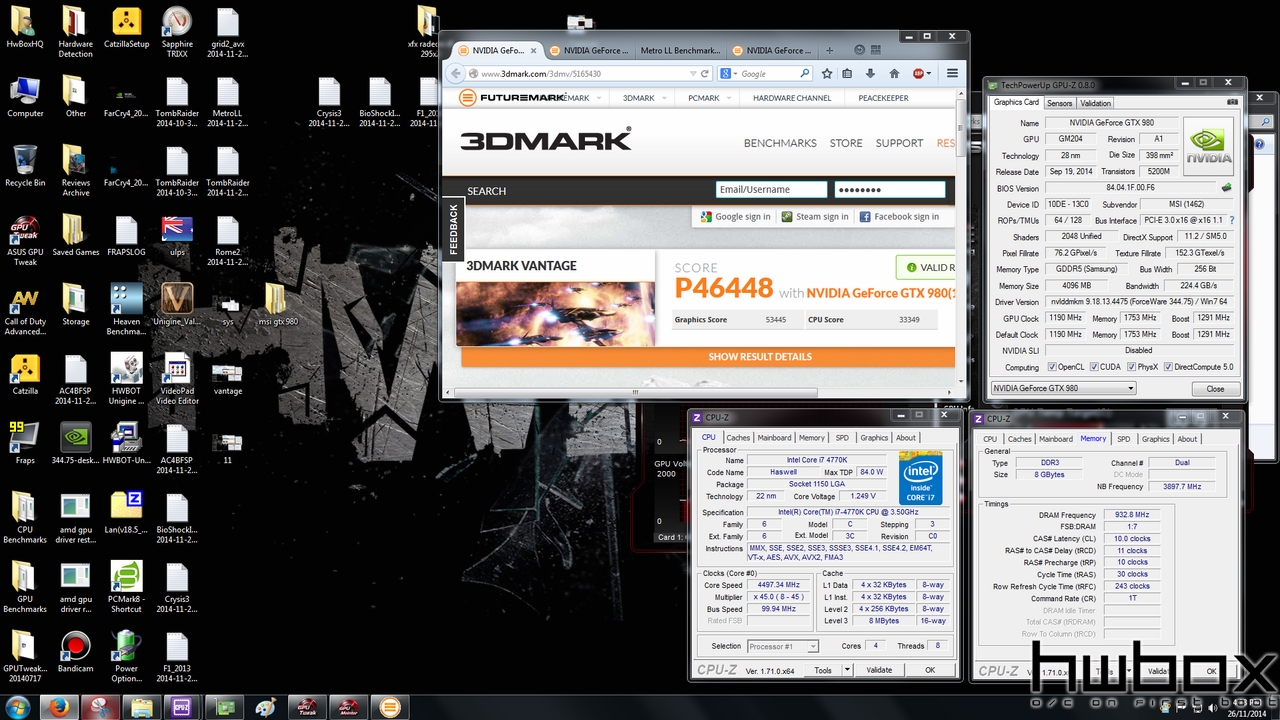Toggle the PhysX checkbox in GPU-Z

click(x=1130, y=367)
